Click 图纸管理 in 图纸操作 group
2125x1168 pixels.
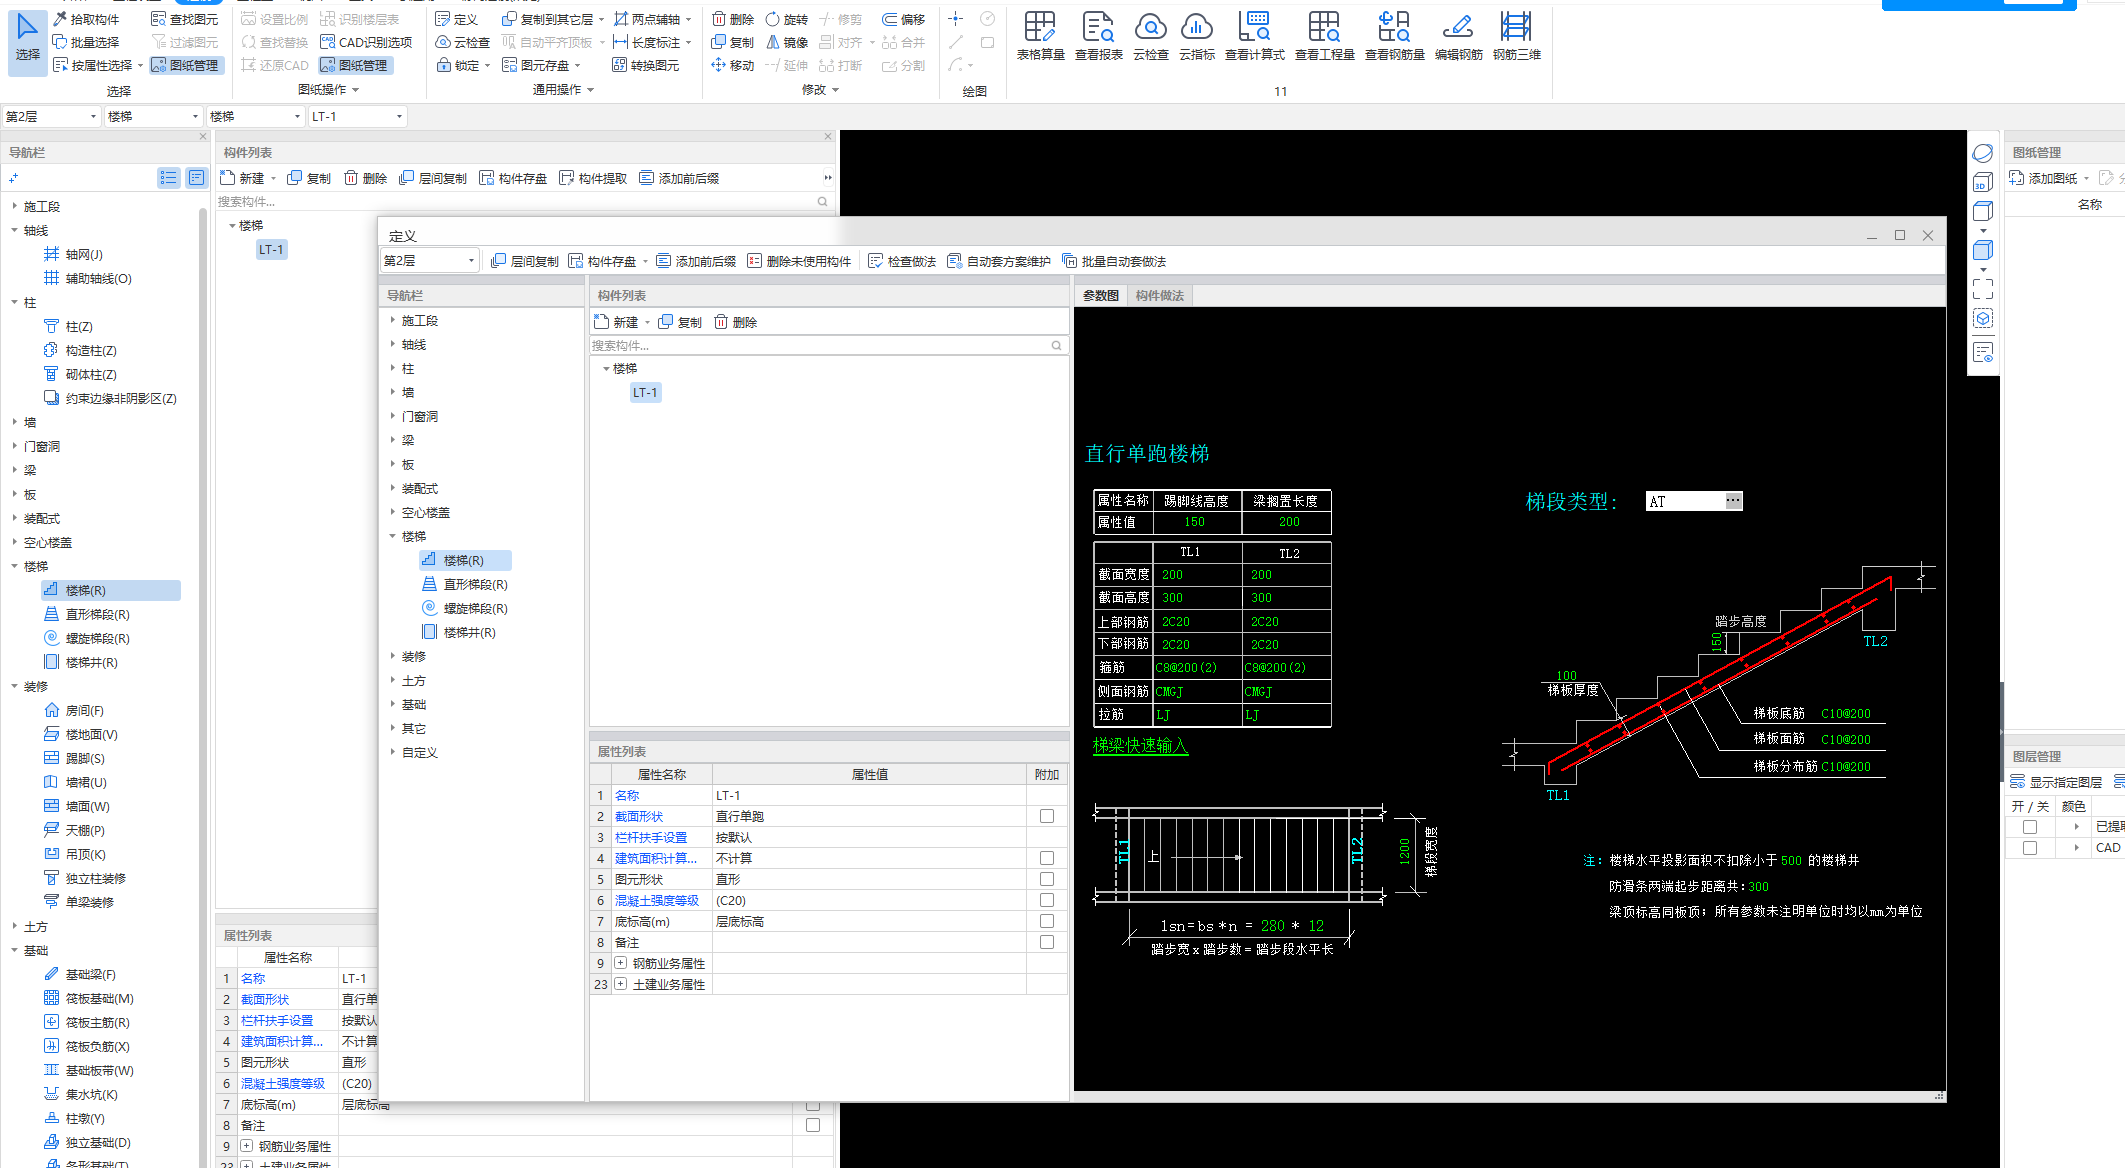click(354, 65)
